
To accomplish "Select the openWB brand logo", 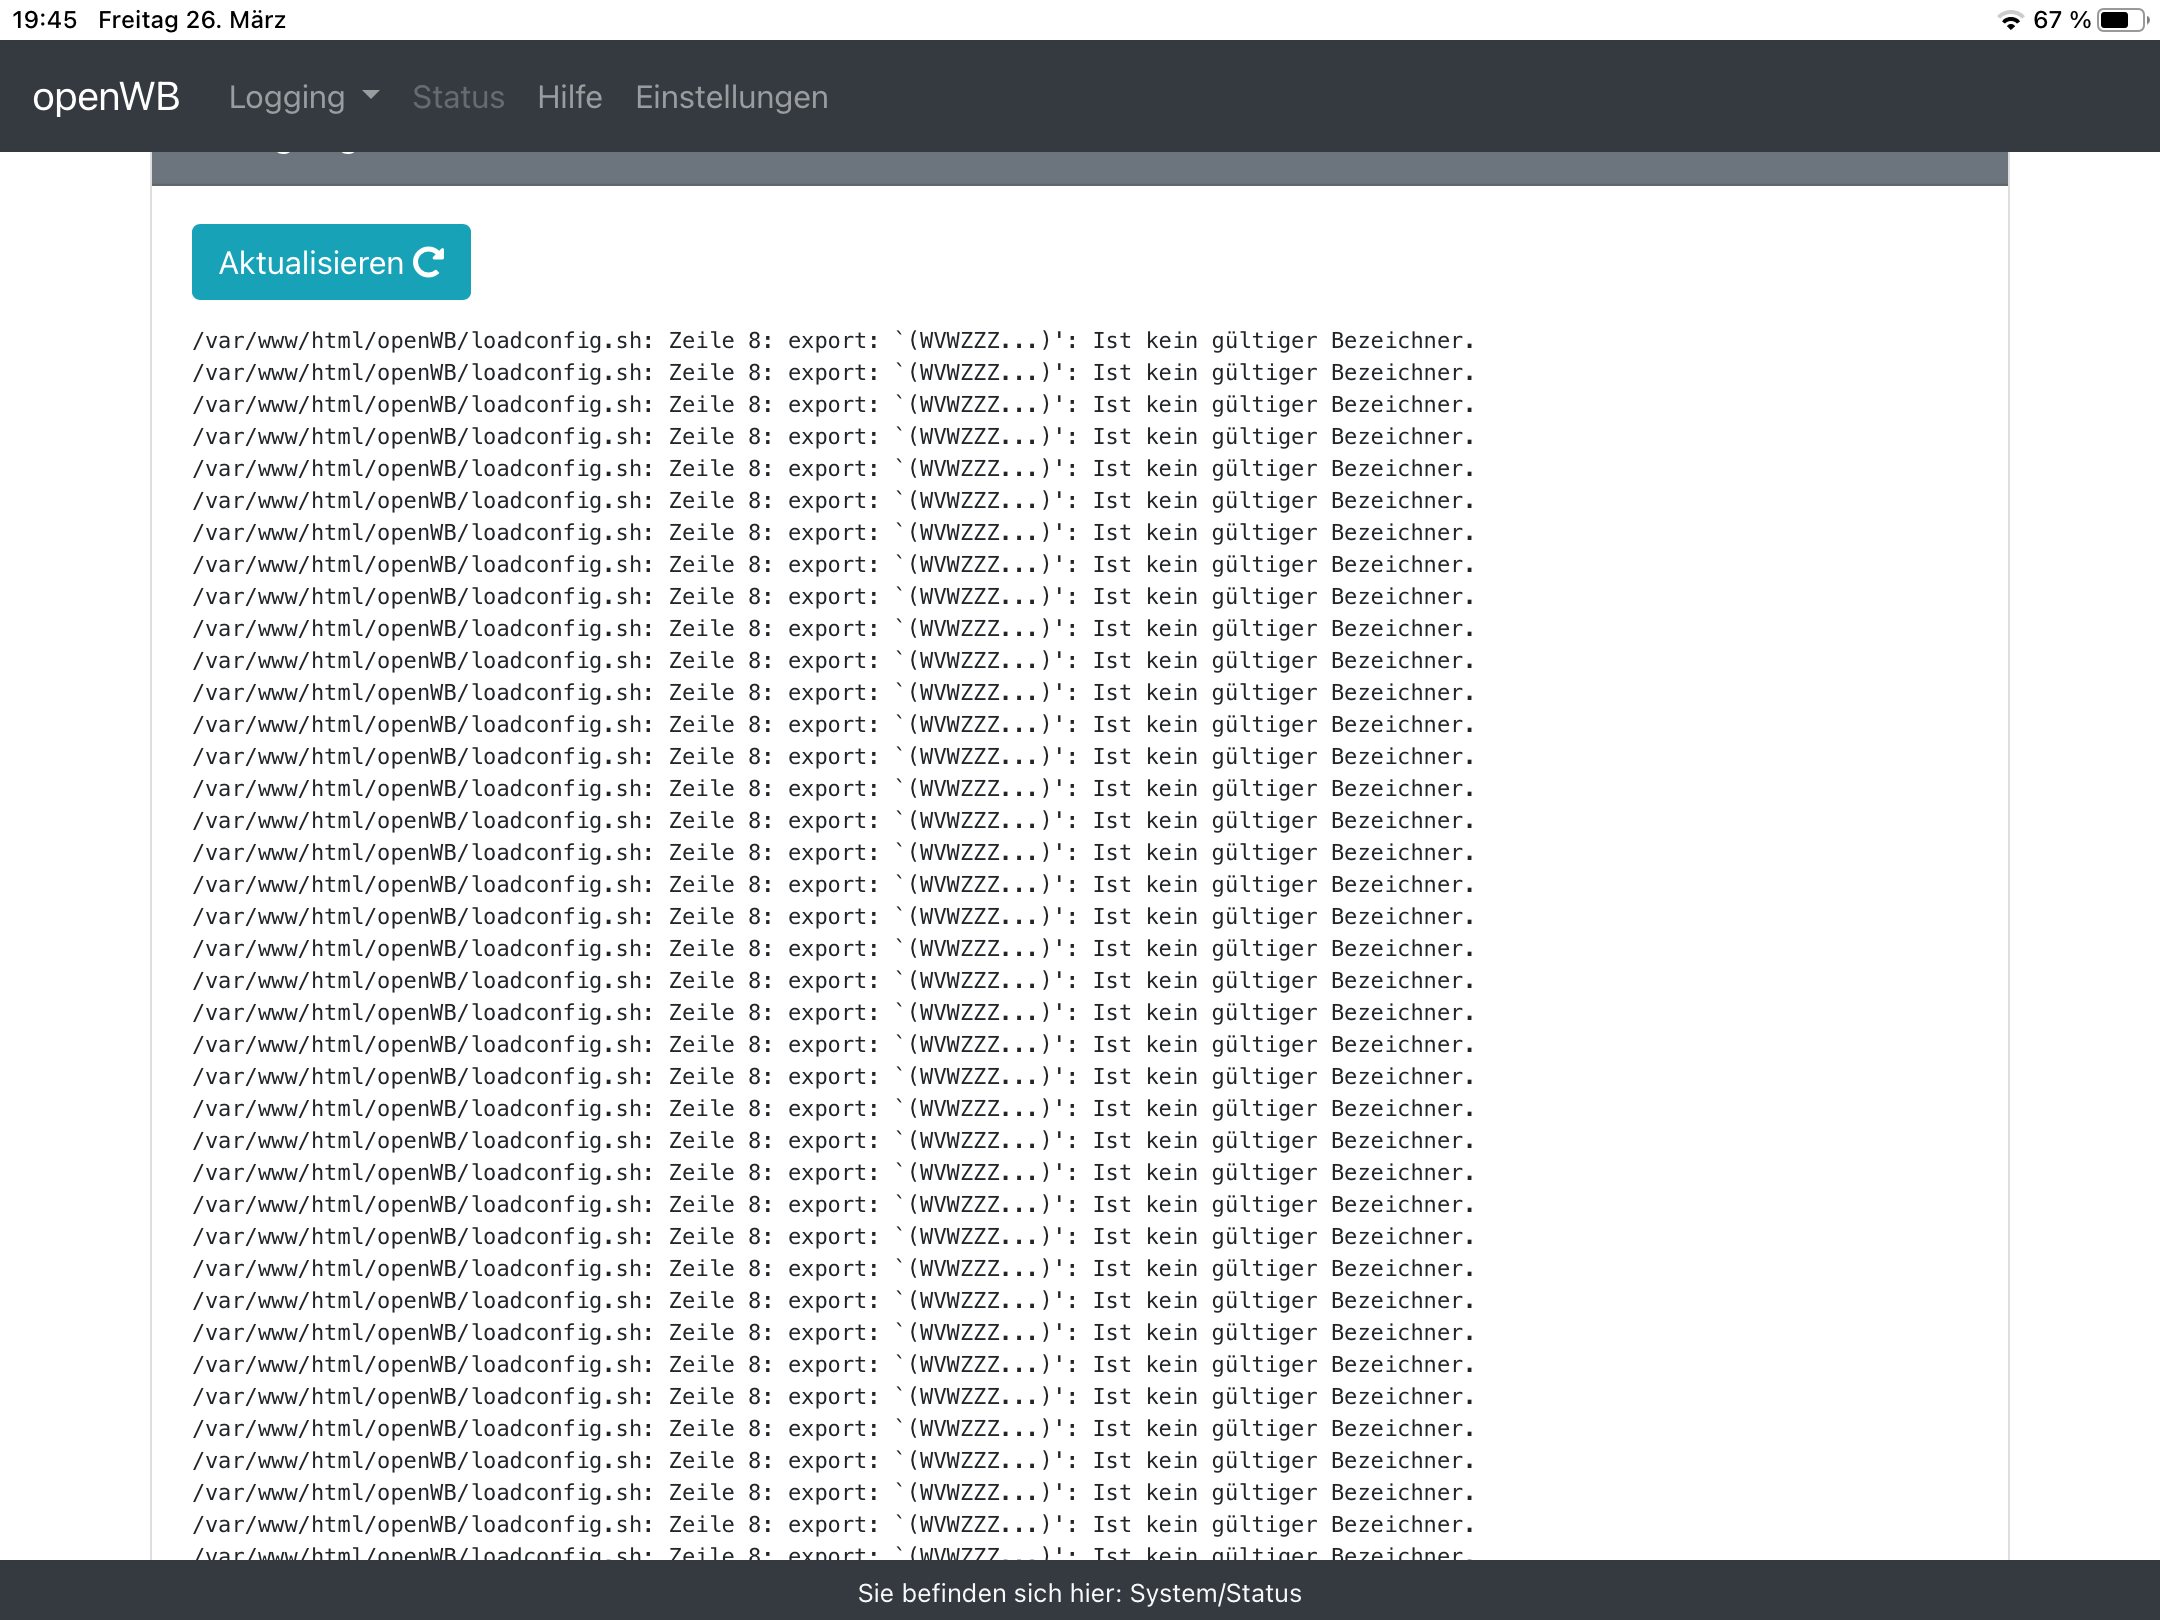I will click(x=106, y=96).
